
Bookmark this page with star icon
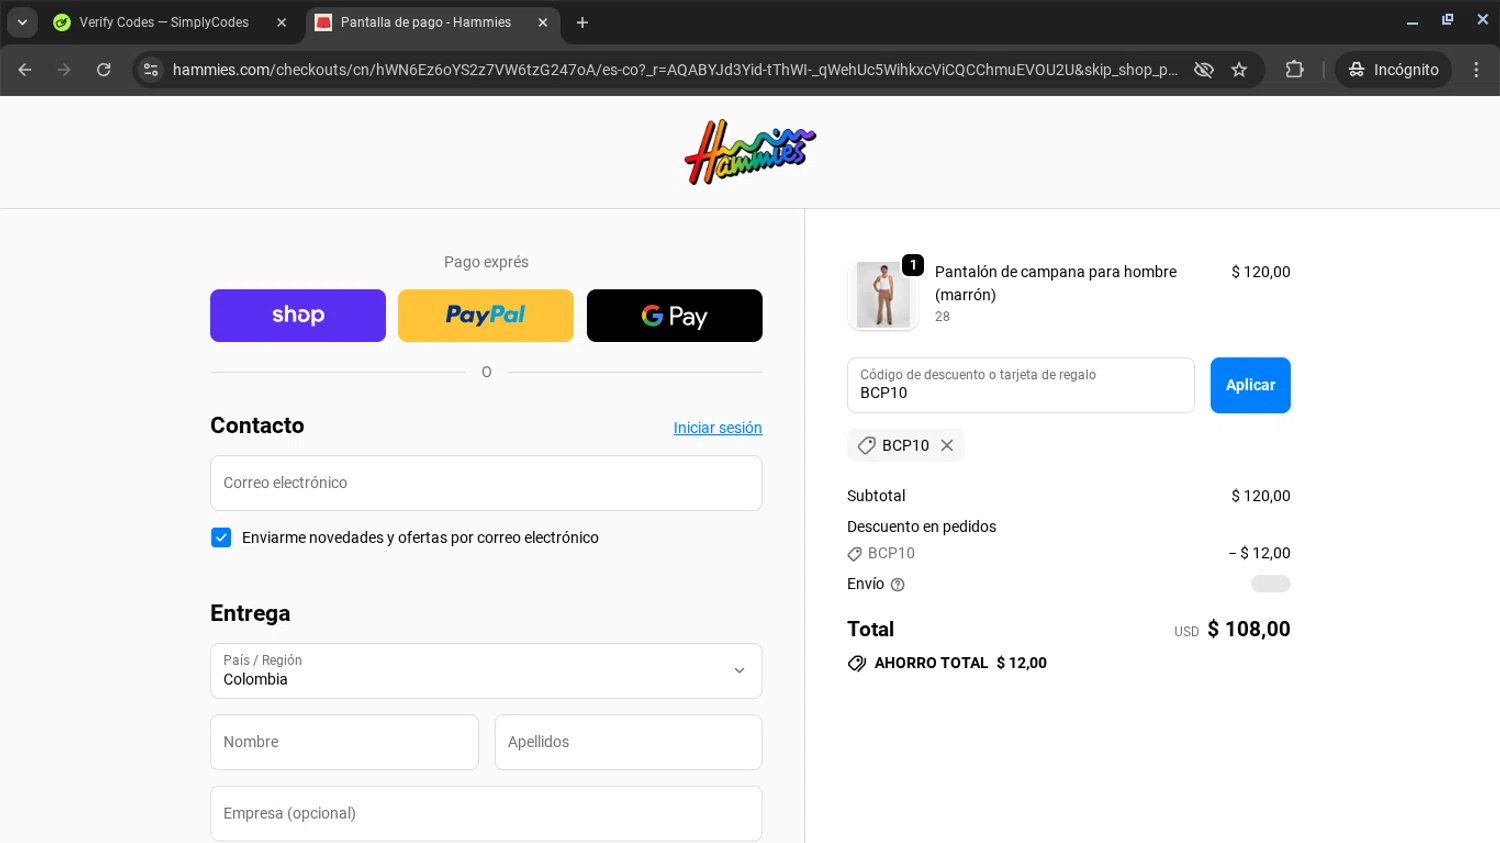coord(1239,69)
